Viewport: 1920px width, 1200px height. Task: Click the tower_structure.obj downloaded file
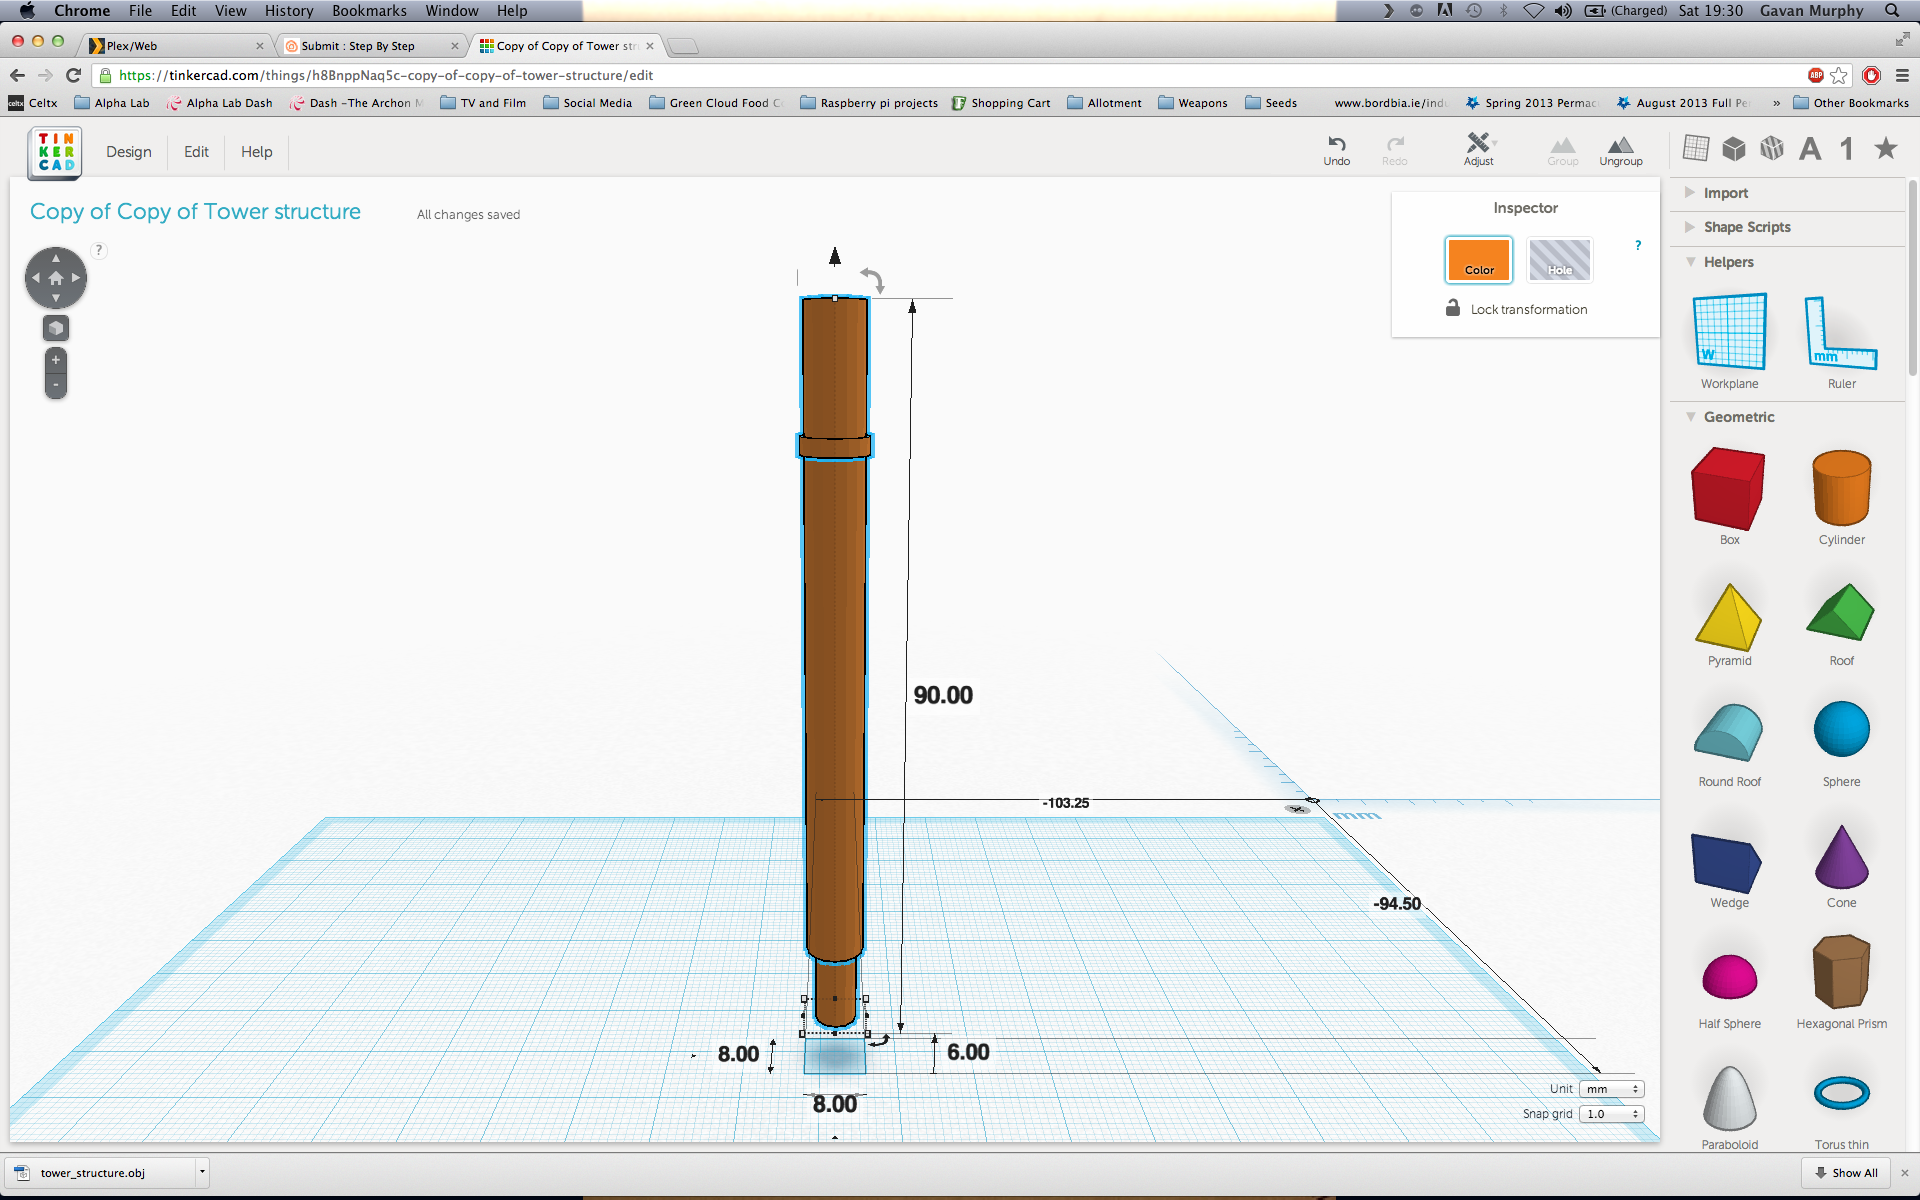pos(92,1173)
